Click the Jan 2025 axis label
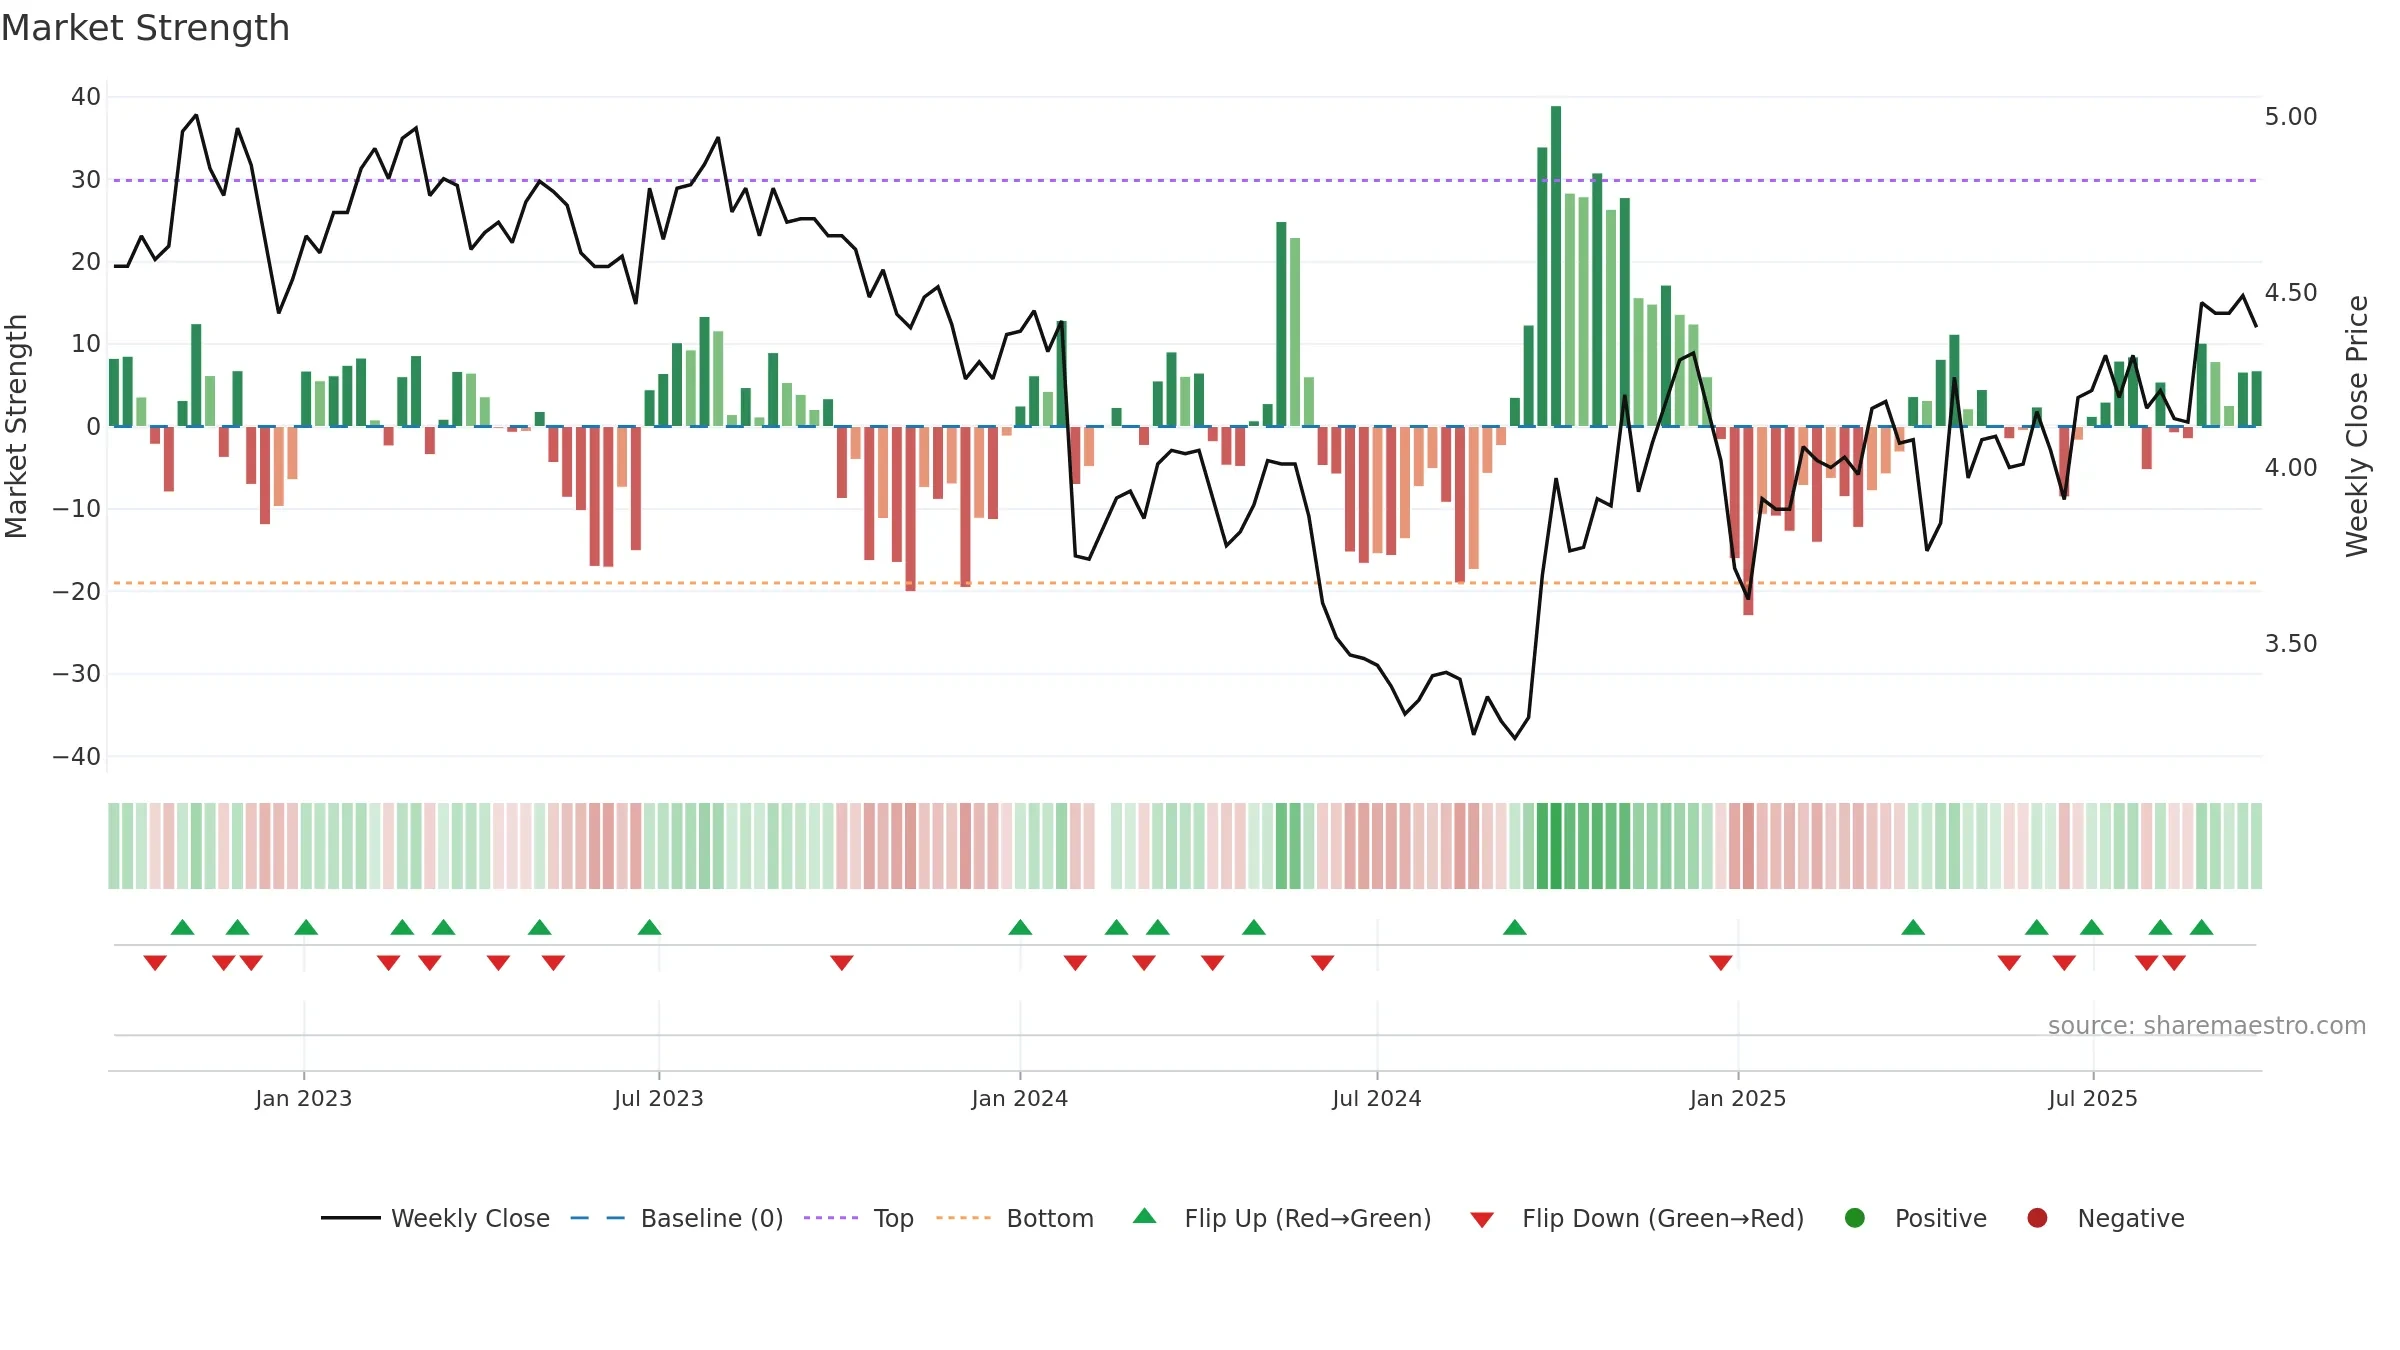Viewport: 2400px width, 1350px height. pyautogui.click(x=1738, y=1099)
